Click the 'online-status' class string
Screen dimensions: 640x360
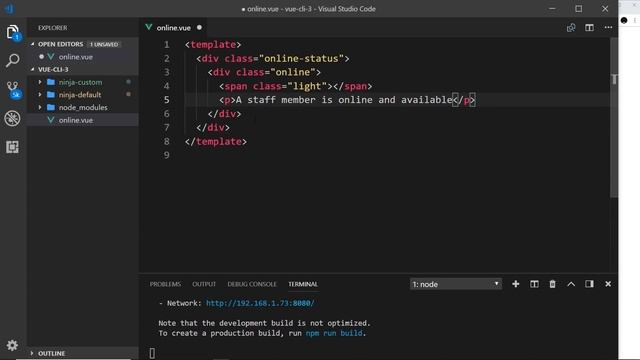tap(301, 58)
